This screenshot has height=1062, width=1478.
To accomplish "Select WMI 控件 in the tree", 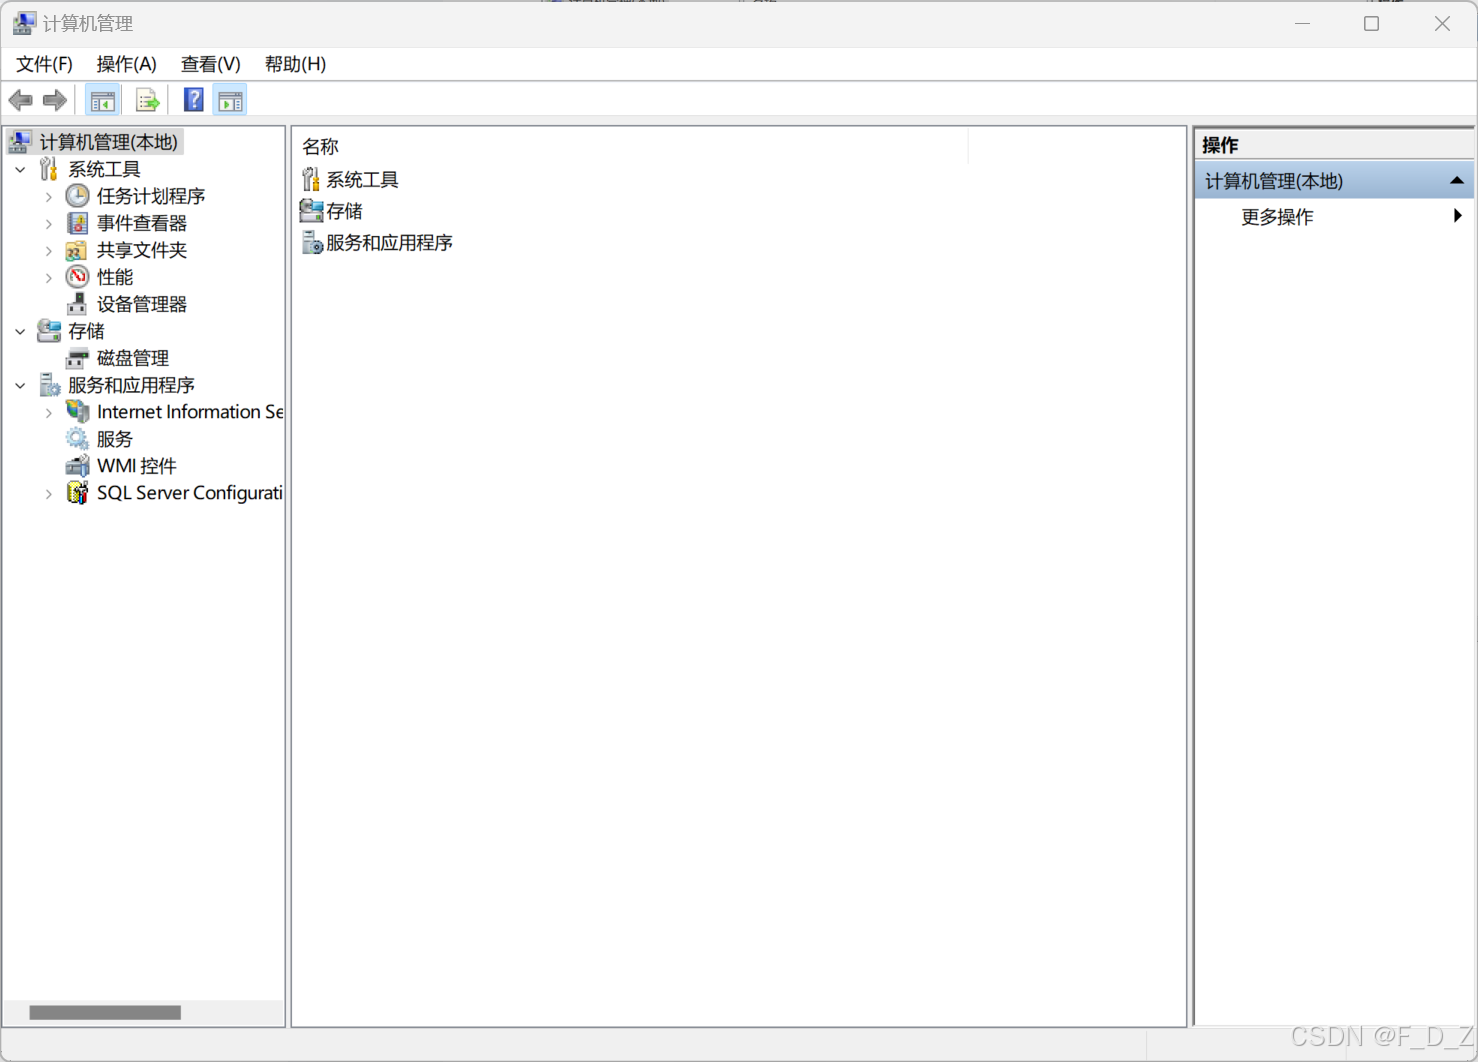I will pos(136,466).
